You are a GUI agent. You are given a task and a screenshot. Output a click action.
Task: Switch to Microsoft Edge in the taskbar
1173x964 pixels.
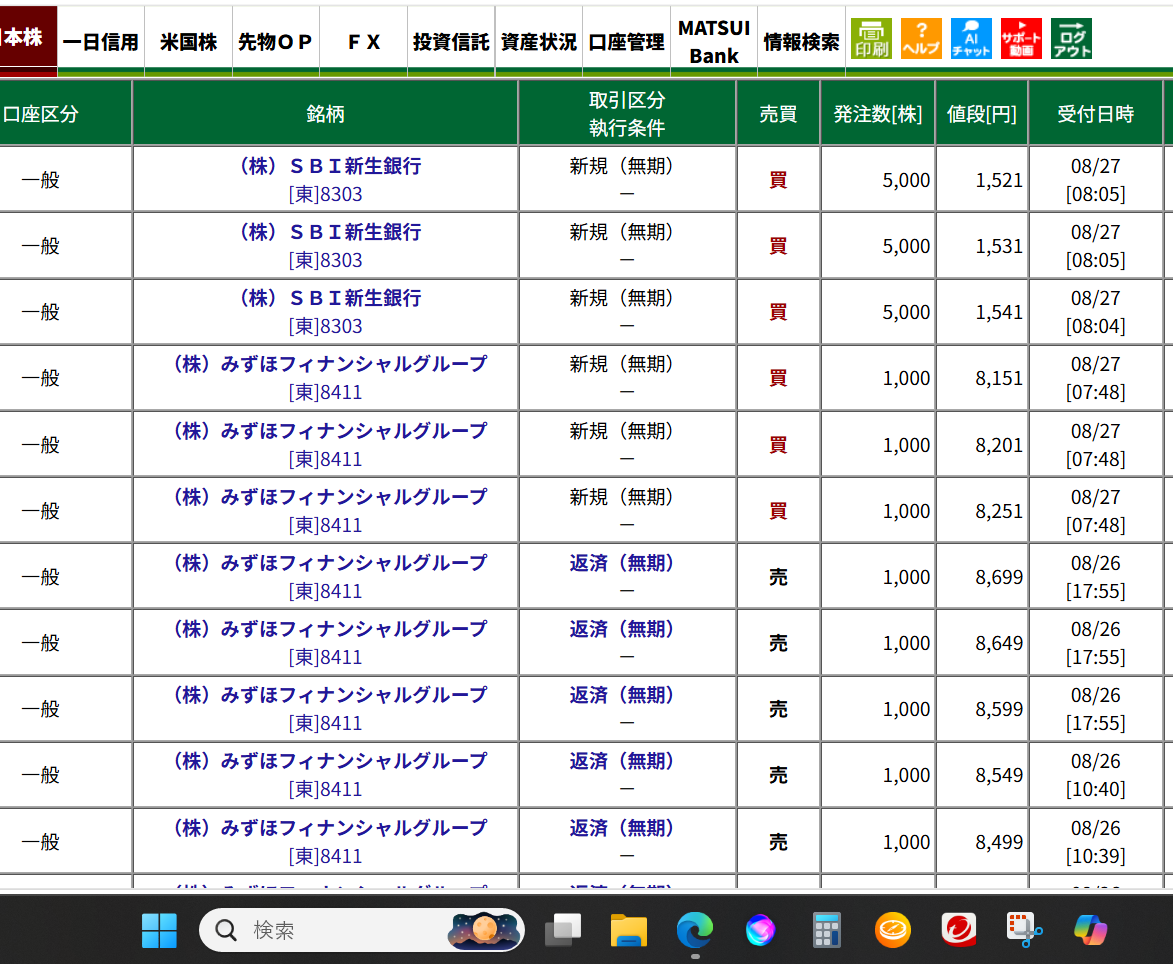click(694, 930)
